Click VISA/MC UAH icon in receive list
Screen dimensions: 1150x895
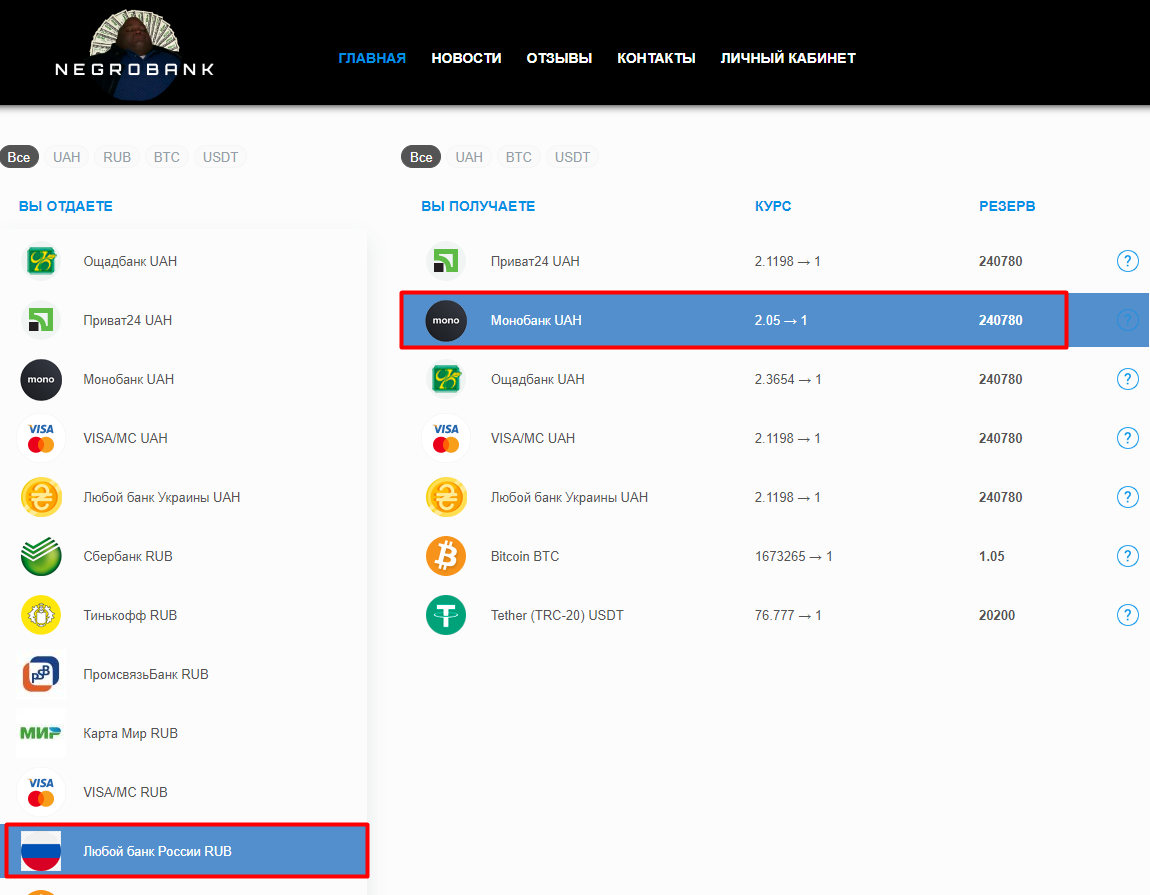tap(446, 438)
